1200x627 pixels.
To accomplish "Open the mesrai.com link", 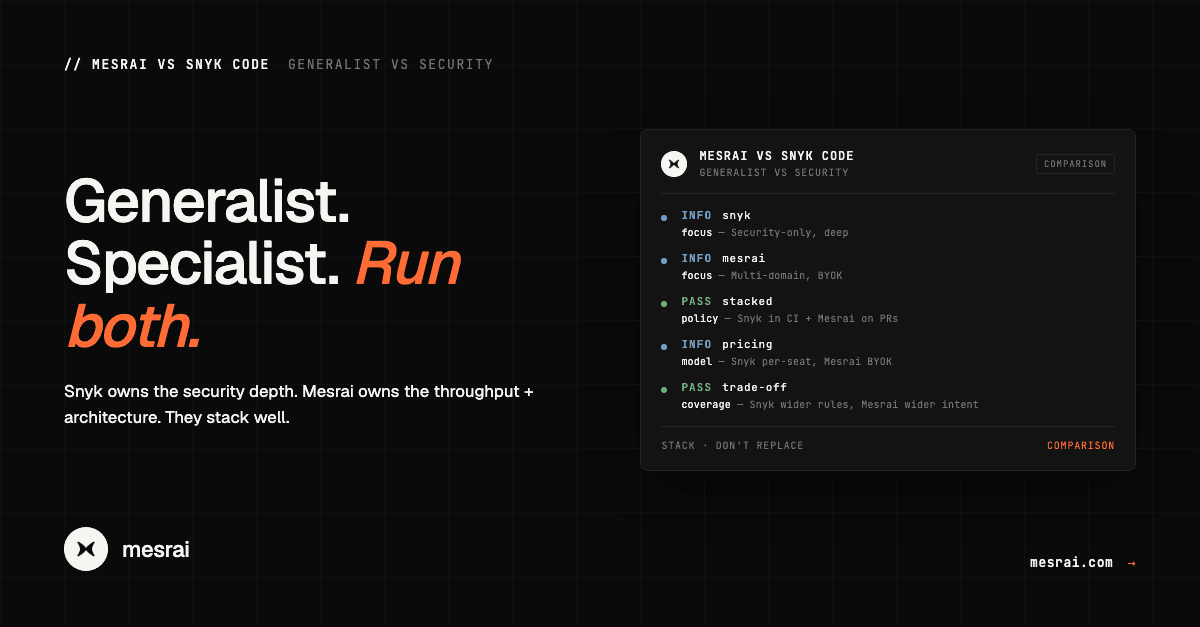I will pyautogui.click(x=1071, y=562).
